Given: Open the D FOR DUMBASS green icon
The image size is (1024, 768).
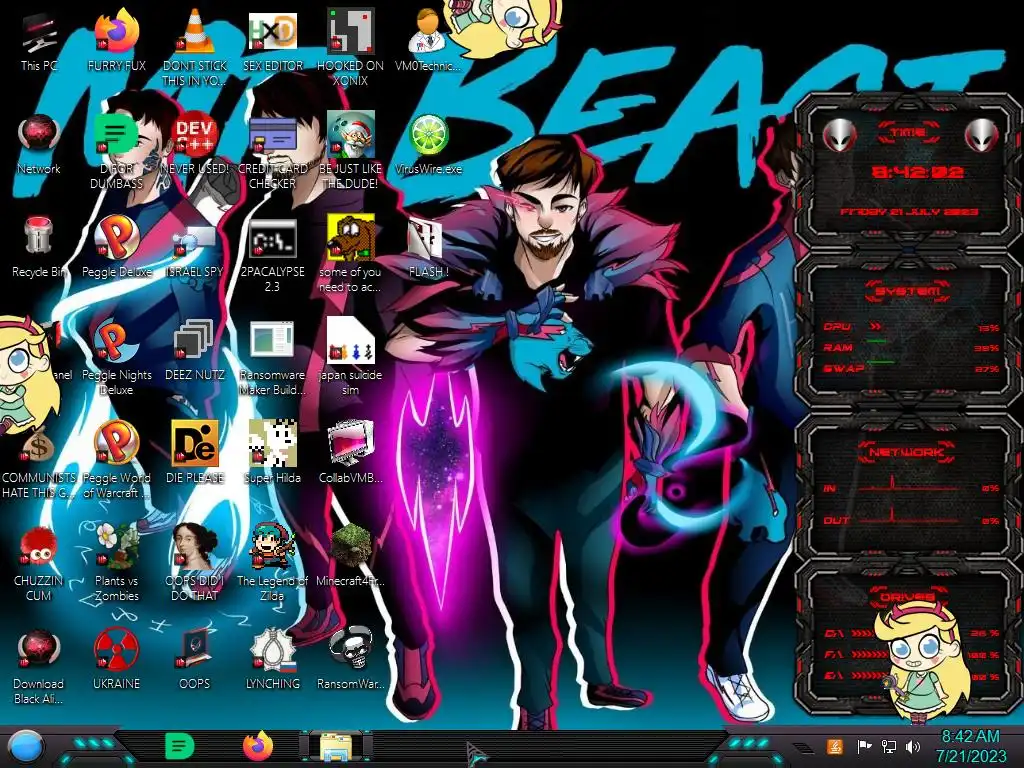Looking at the screenshot, I should (x=117, y=135).
